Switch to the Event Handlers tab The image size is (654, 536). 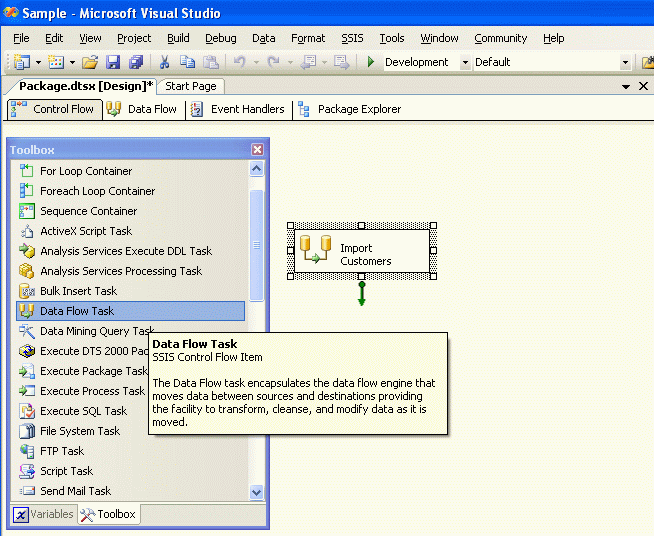pyautogui.click(x=239, y=109)
